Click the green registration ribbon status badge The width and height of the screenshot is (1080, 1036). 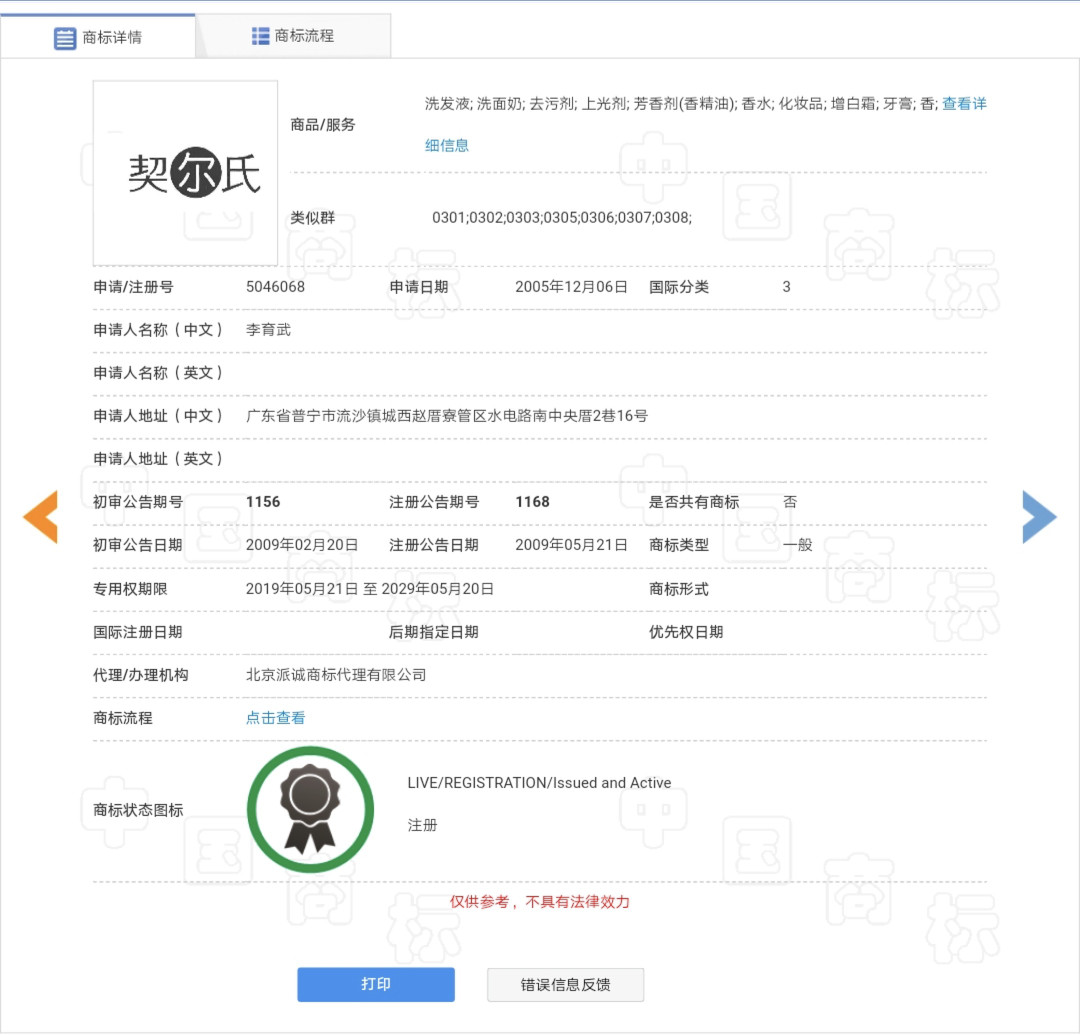pos(310,808)
